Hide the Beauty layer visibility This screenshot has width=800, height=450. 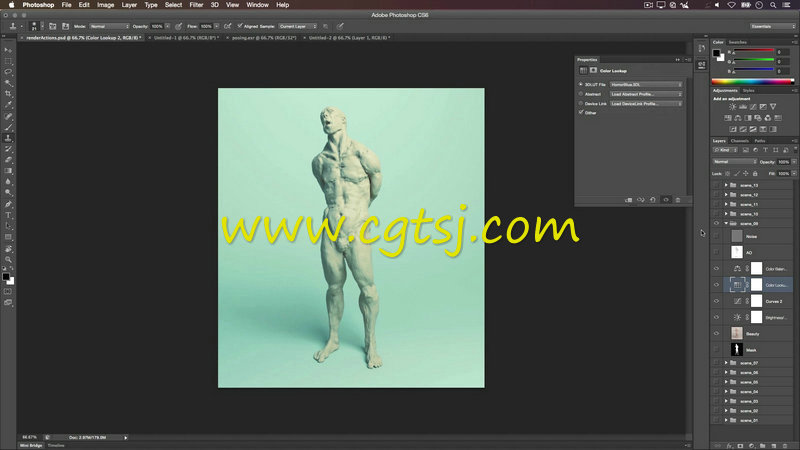point(716,334)
